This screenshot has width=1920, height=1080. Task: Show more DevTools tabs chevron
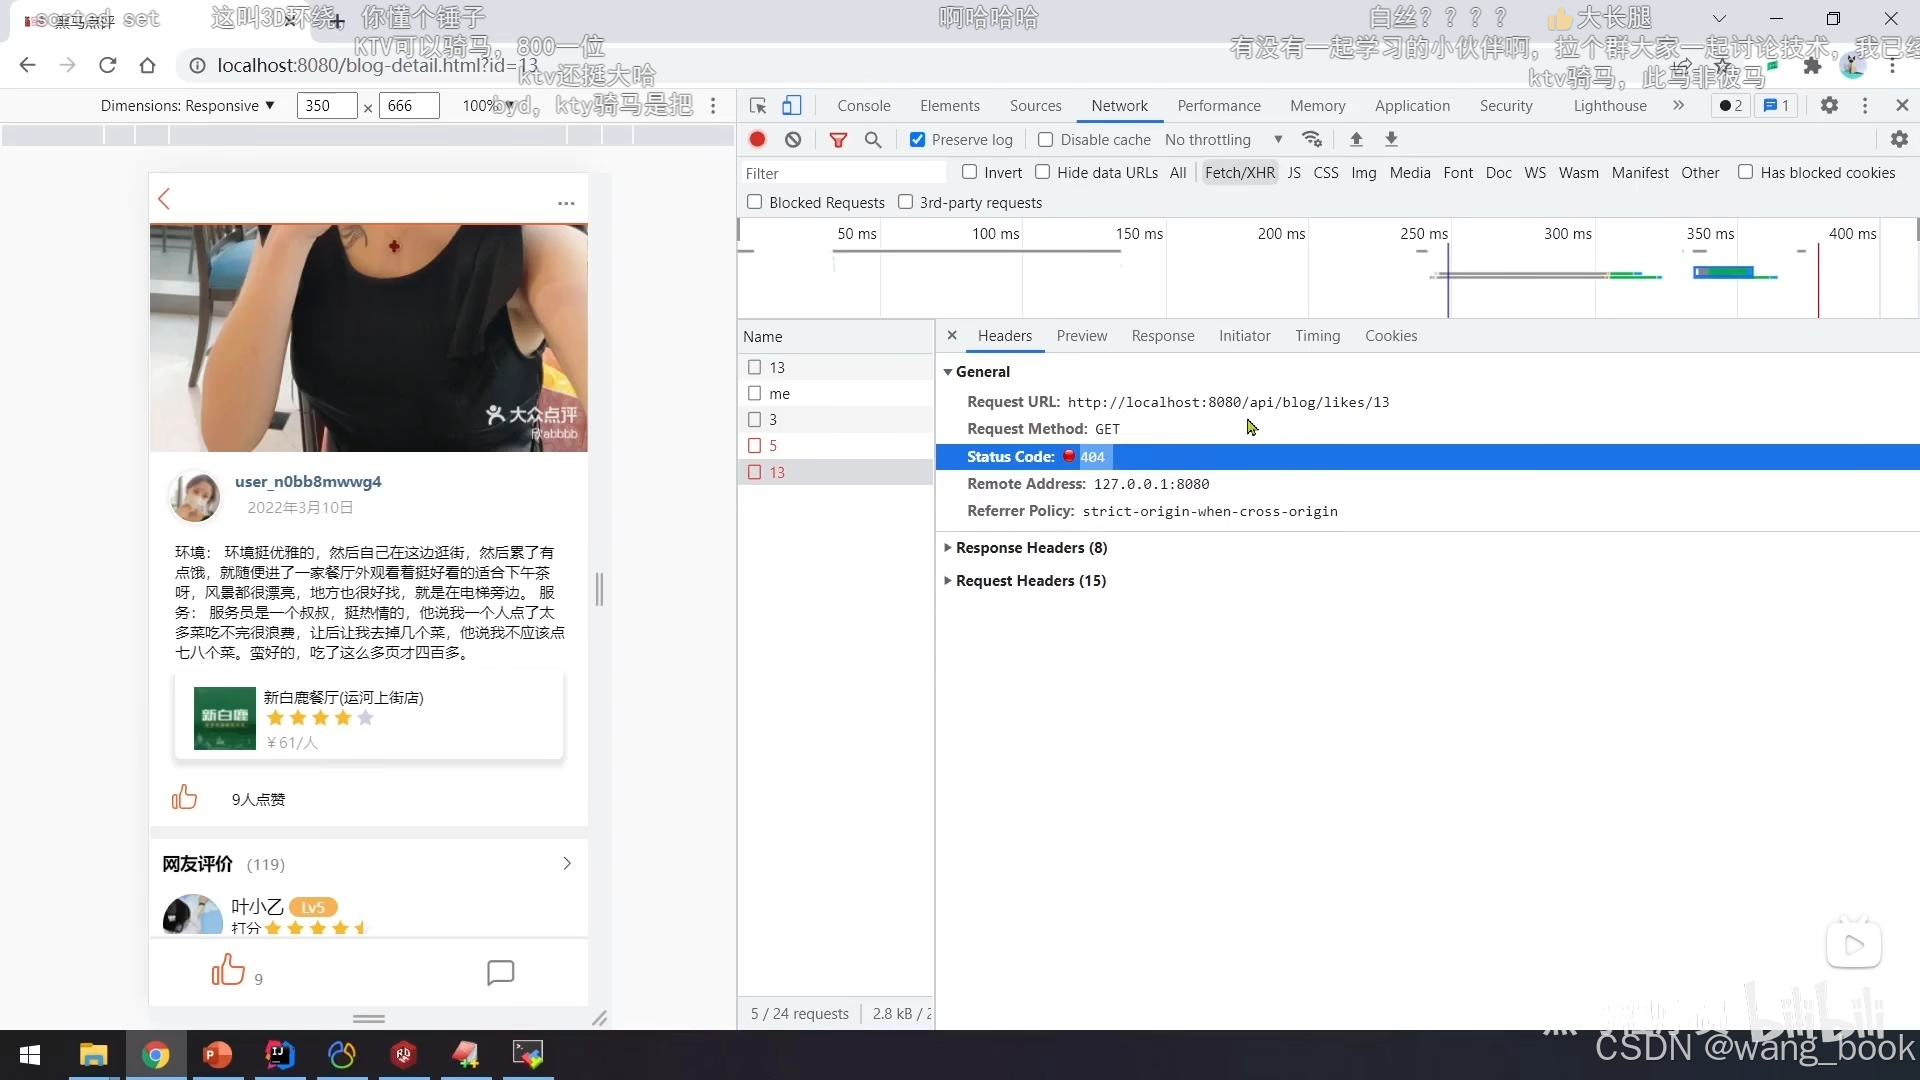[1678, 106]
